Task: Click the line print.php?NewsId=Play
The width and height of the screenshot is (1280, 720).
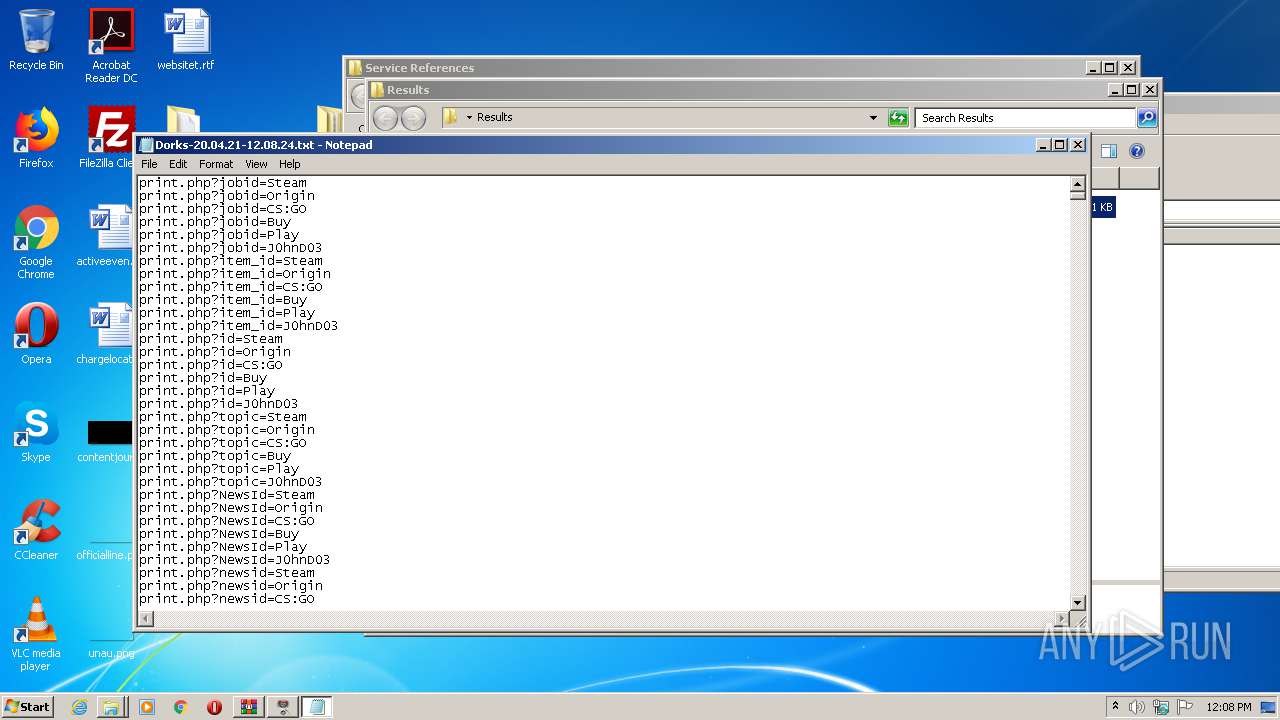Action: click(x=223, y=547)
